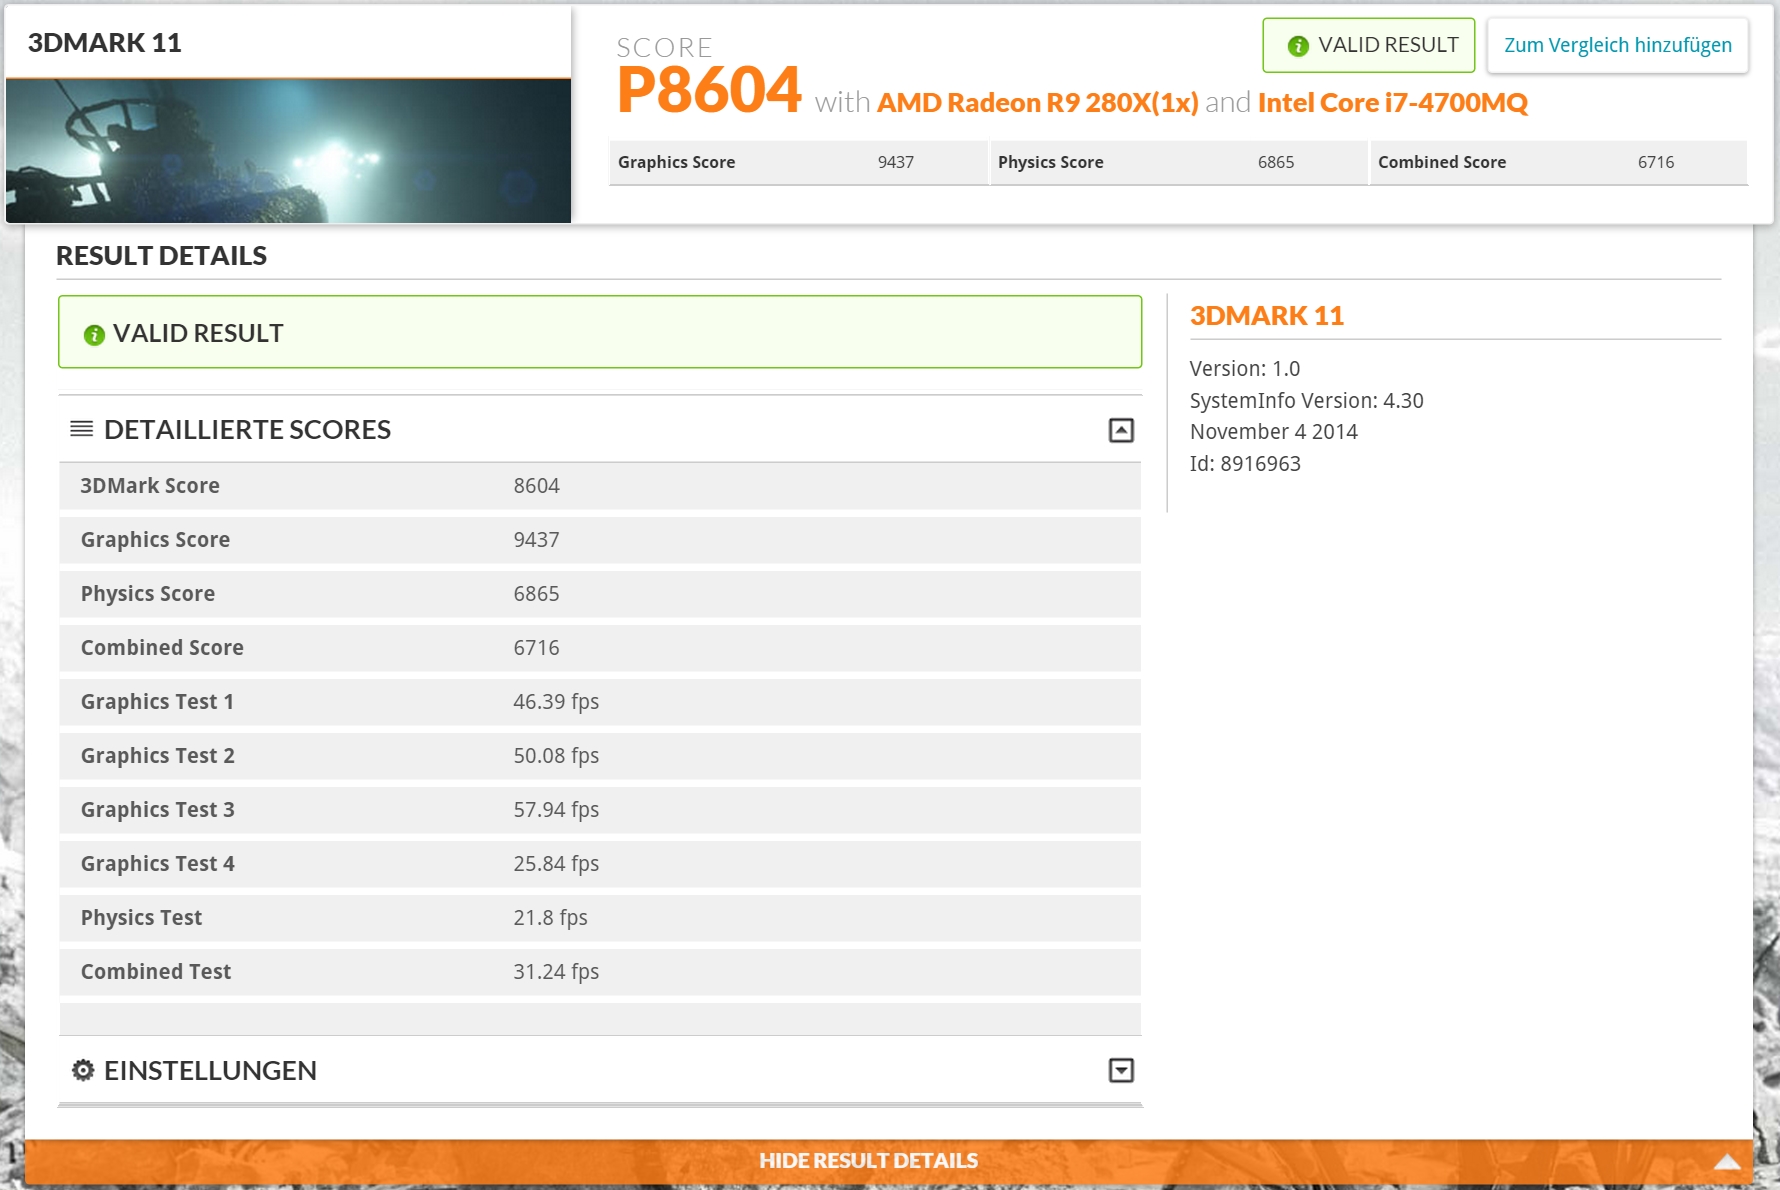Select the Graphics Test 2 row label
1780x1190 pixels.
tap(157, 755)
